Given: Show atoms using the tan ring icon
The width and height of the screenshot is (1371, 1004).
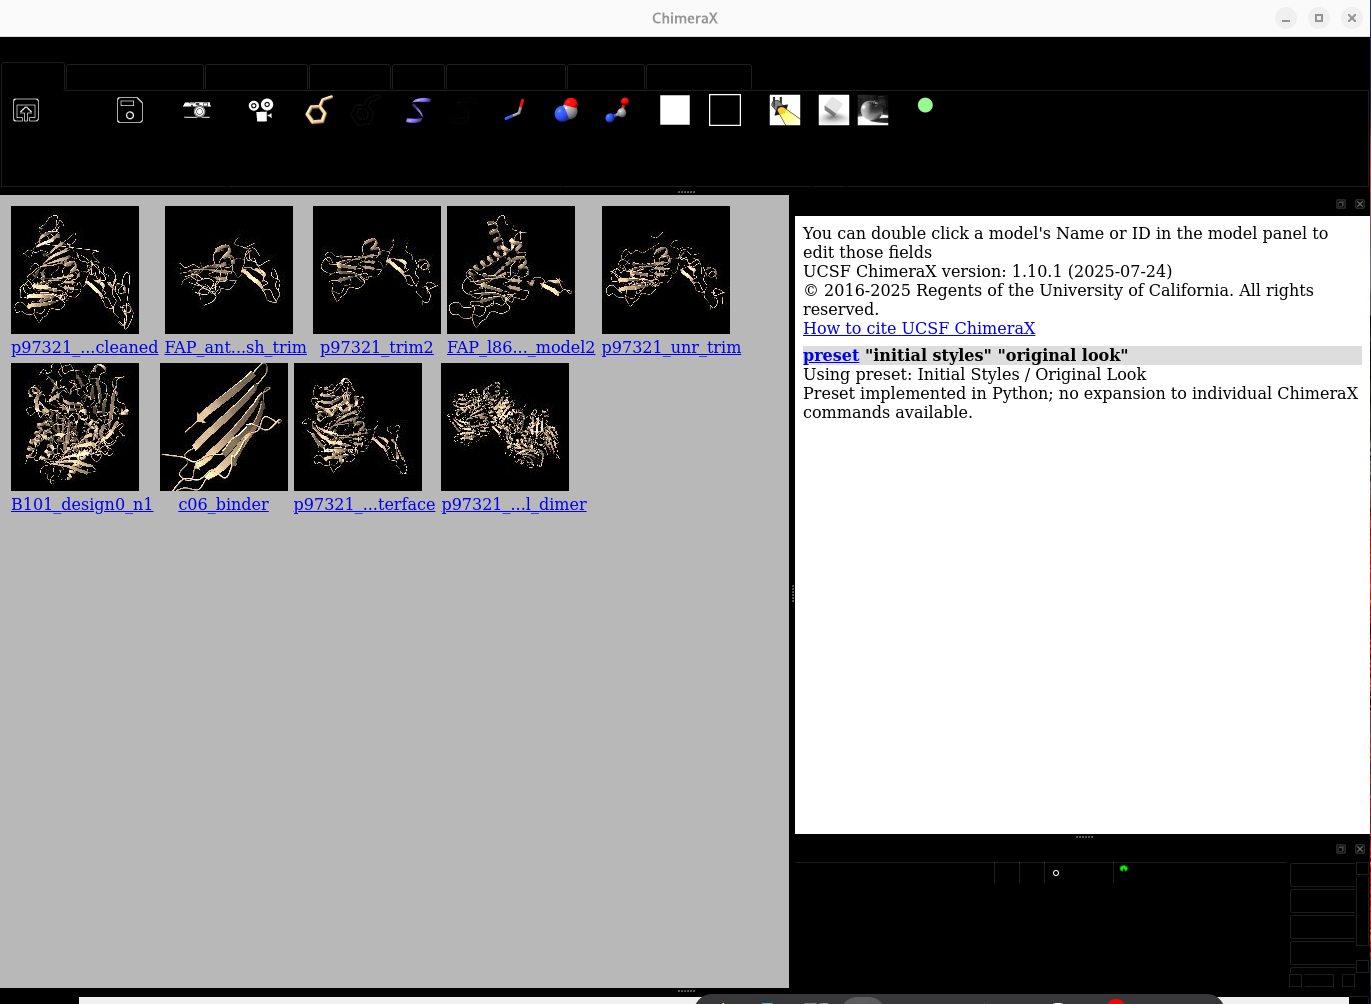Looking at the screenshot, I should click(318, 110).
